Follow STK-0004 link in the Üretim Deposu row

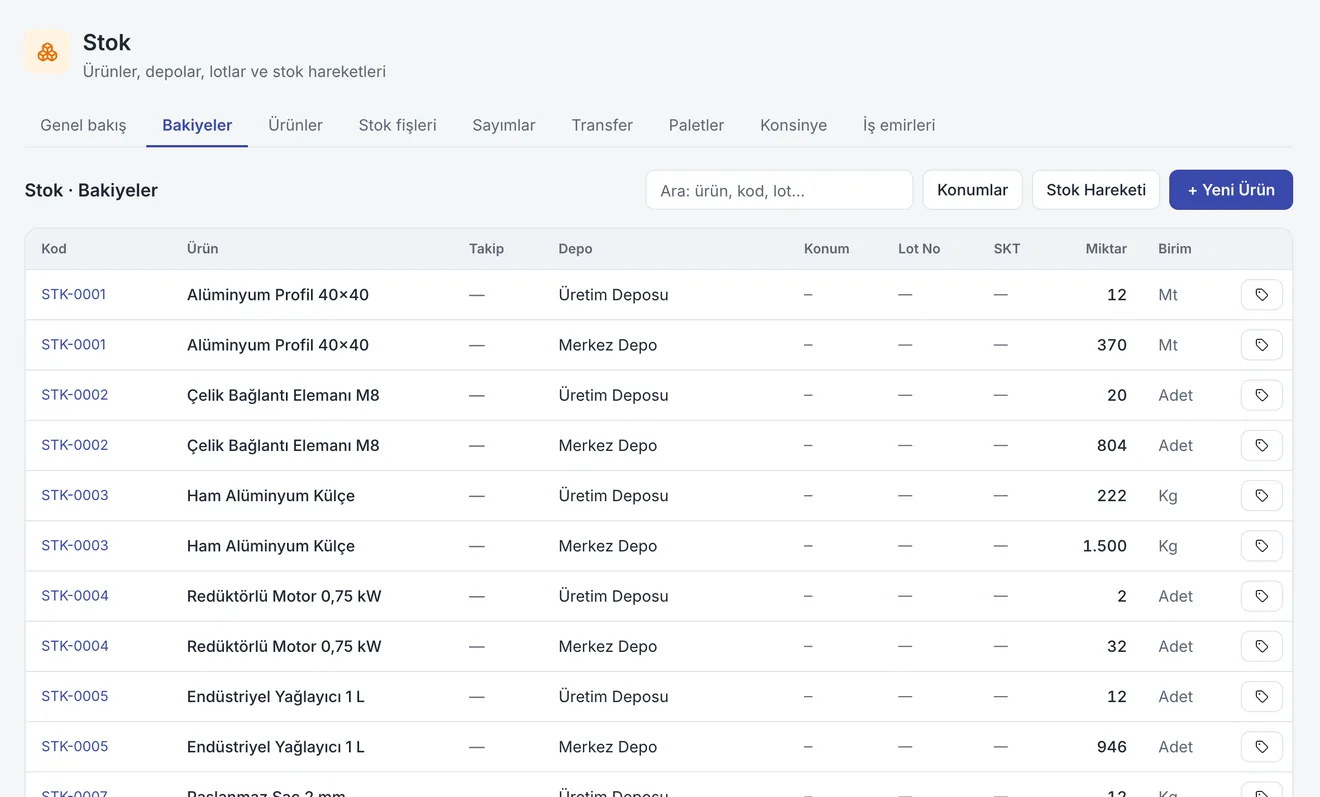[x=74, y=596]
